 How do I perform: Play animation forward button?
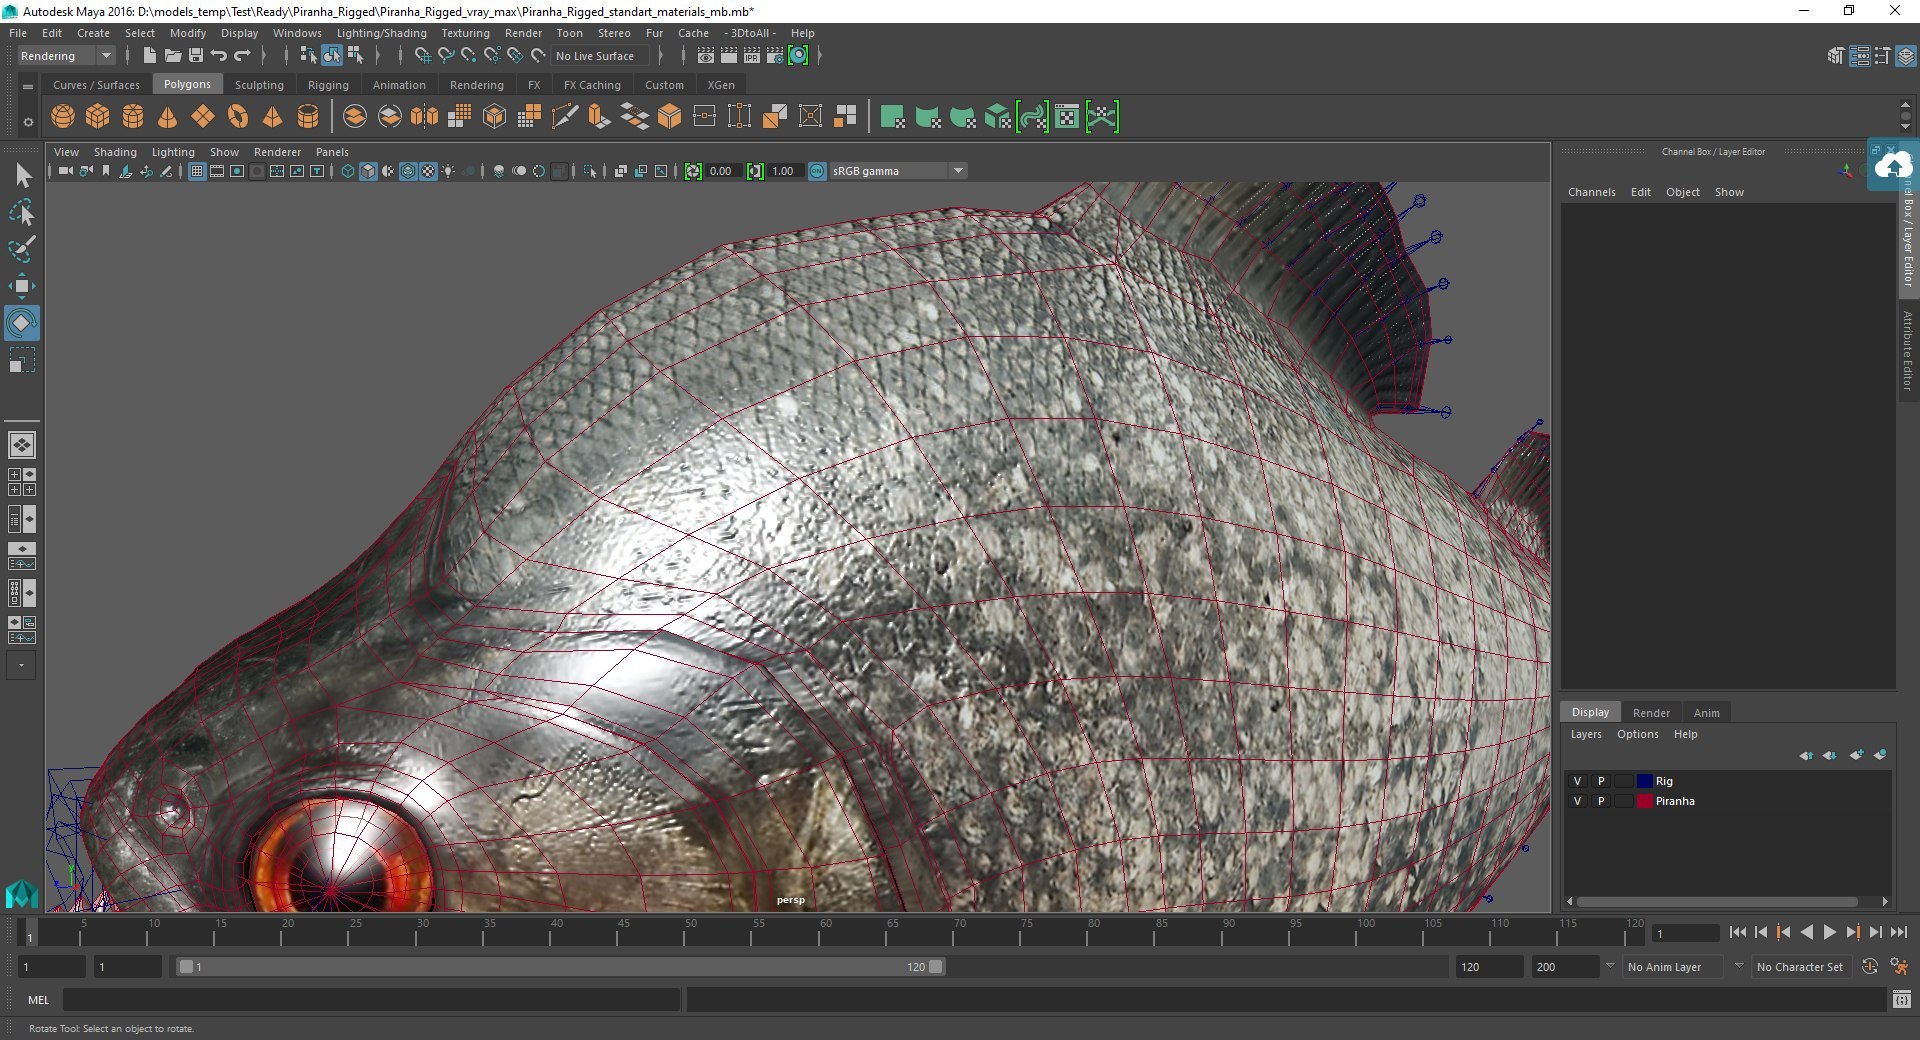[1829, 932]
